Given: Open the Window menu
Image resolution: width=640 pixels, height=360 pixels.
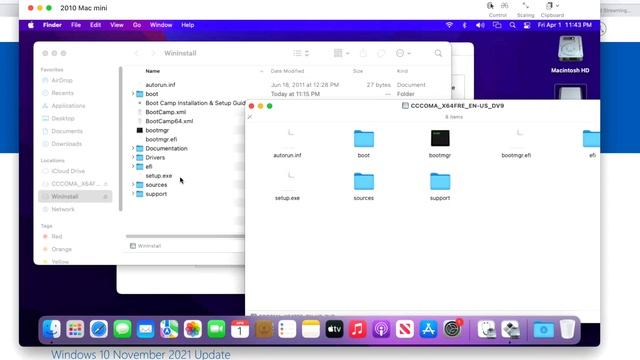Looking at the screenshot, I should coord(161,25).
